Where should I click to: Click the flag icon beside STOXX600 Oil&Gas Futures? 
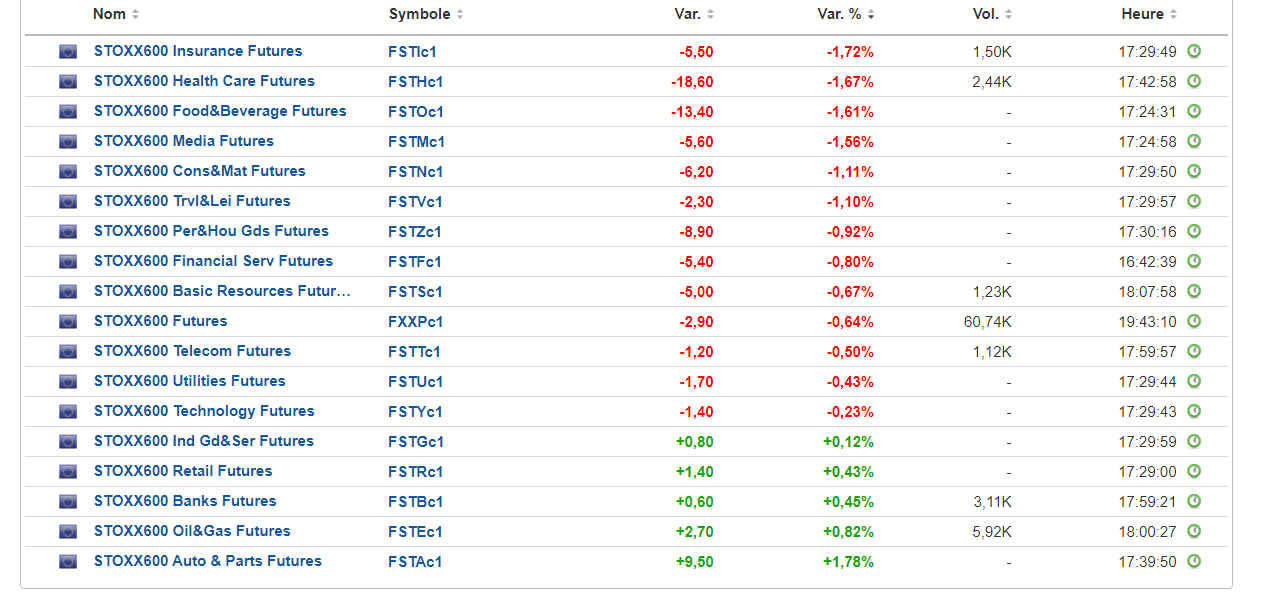(x=68, y=531)
